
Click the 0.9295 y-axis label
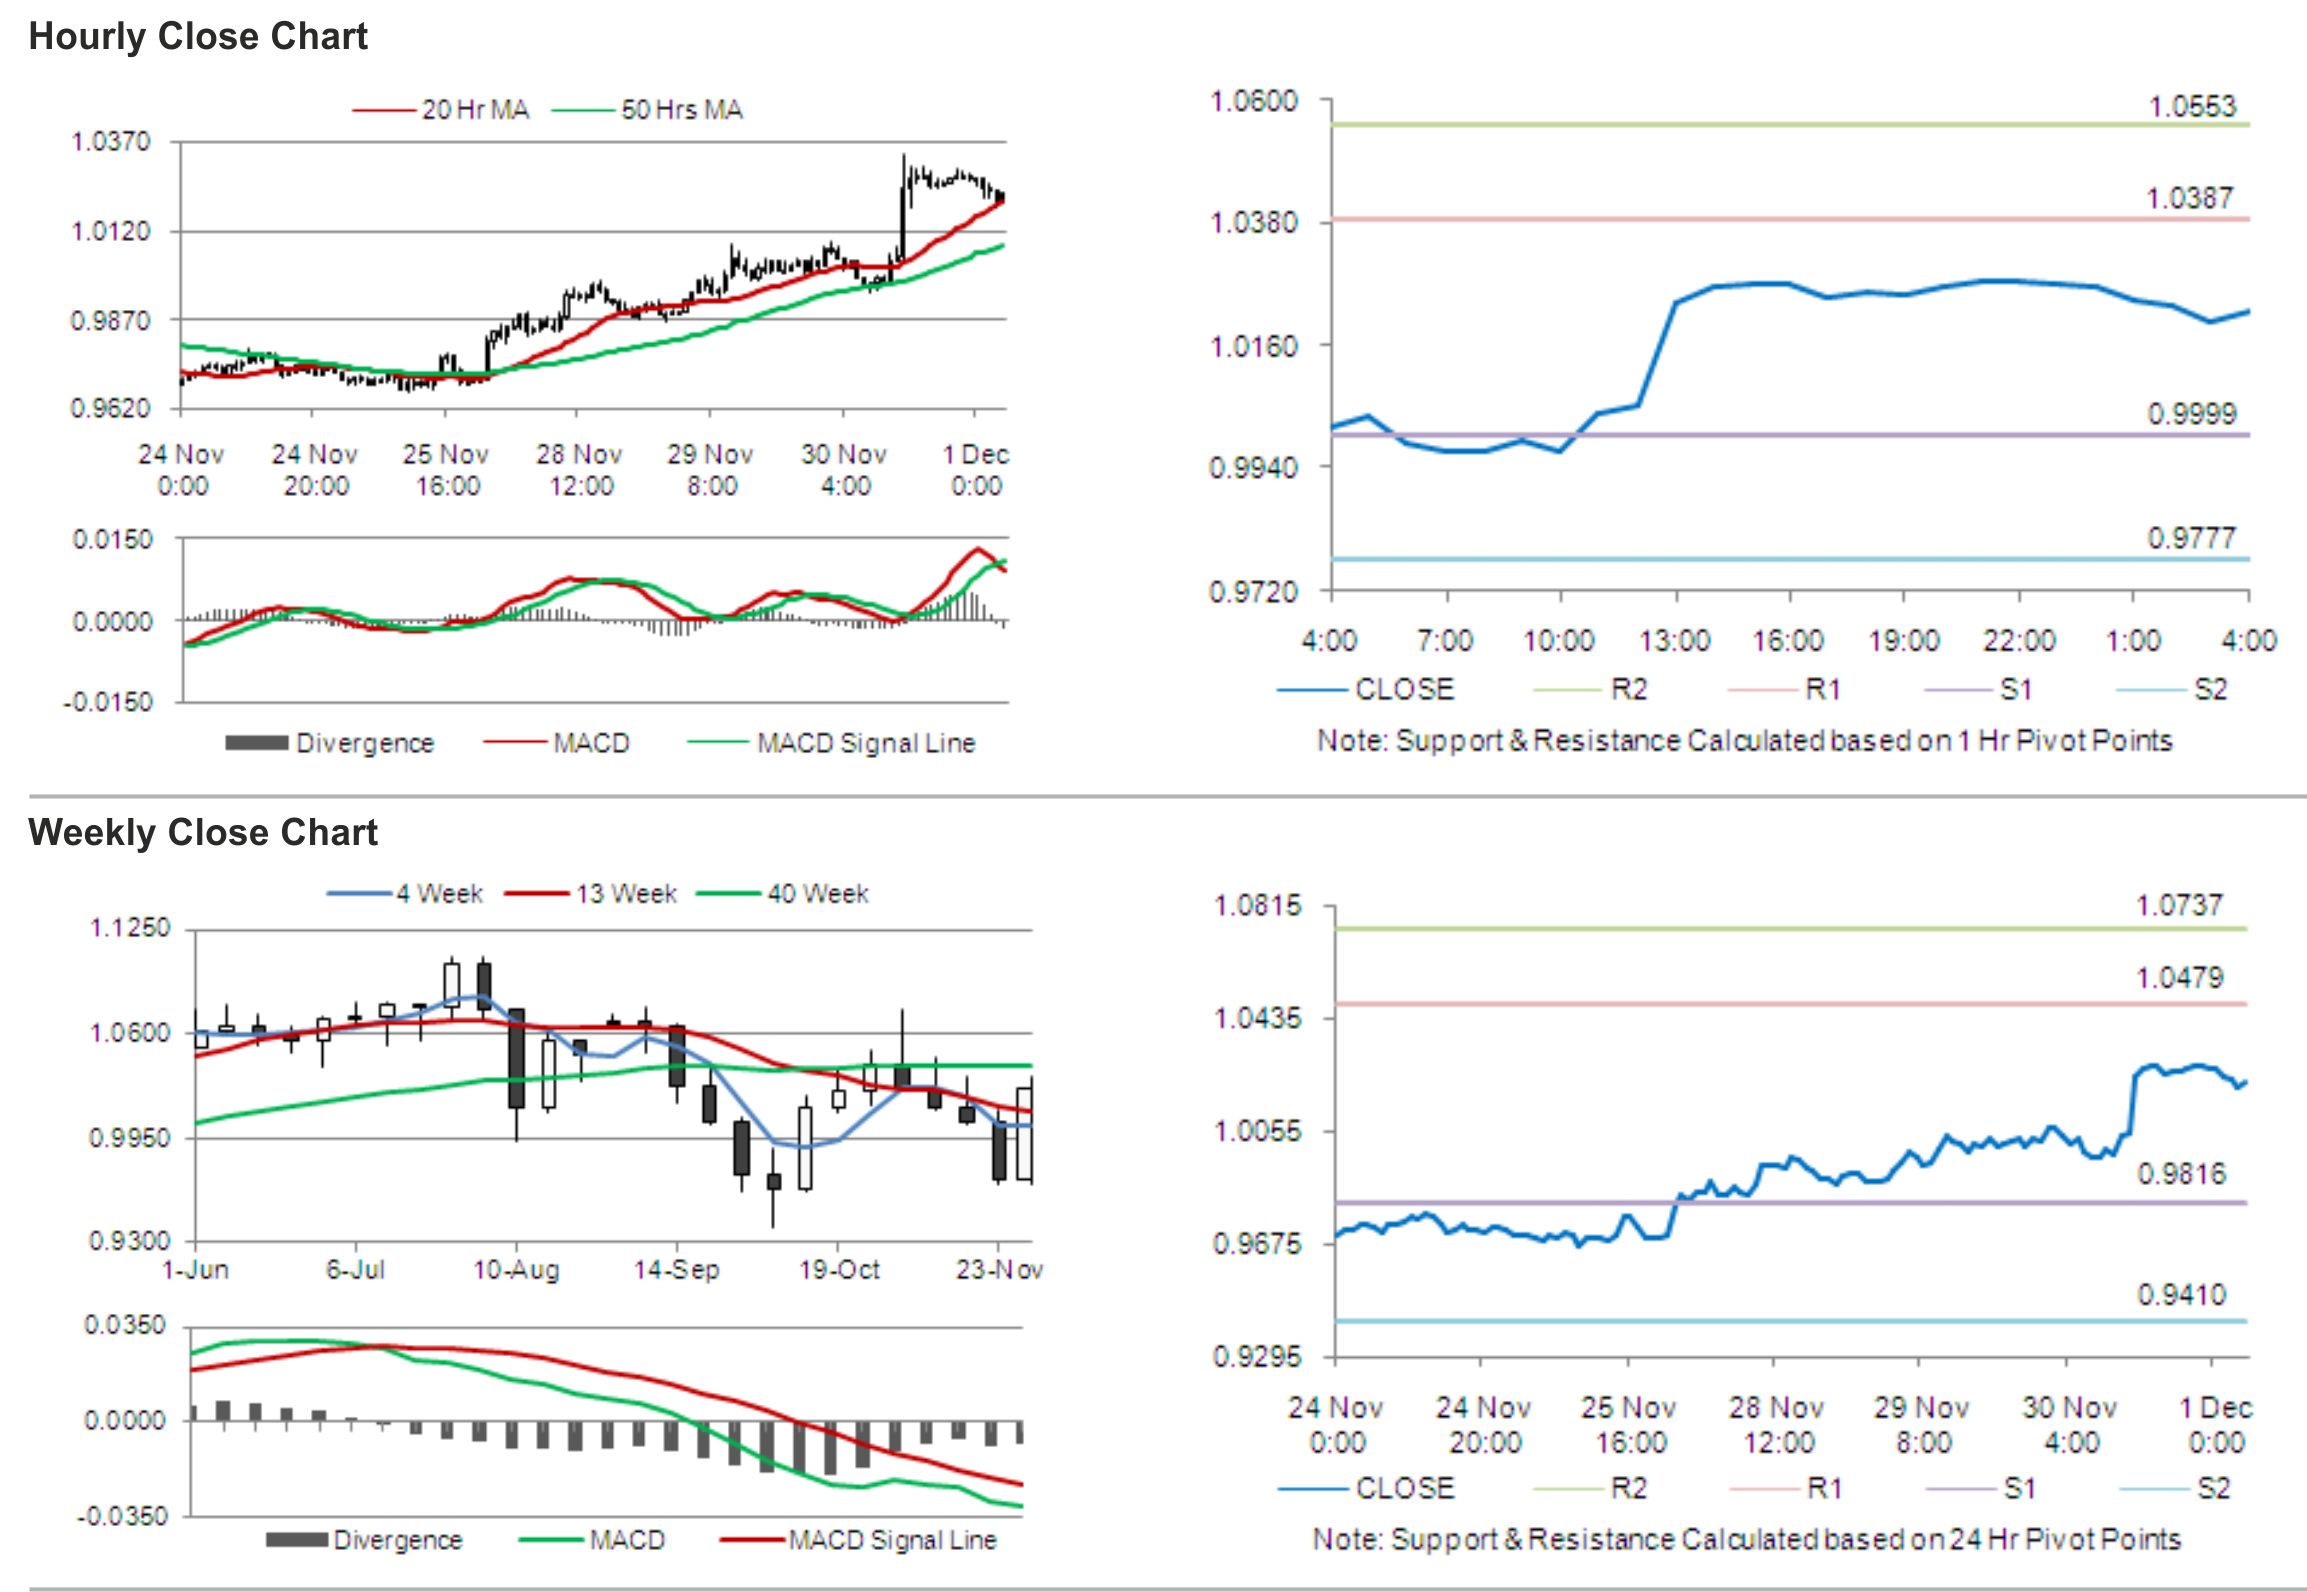click(x=1258, y=1356)
